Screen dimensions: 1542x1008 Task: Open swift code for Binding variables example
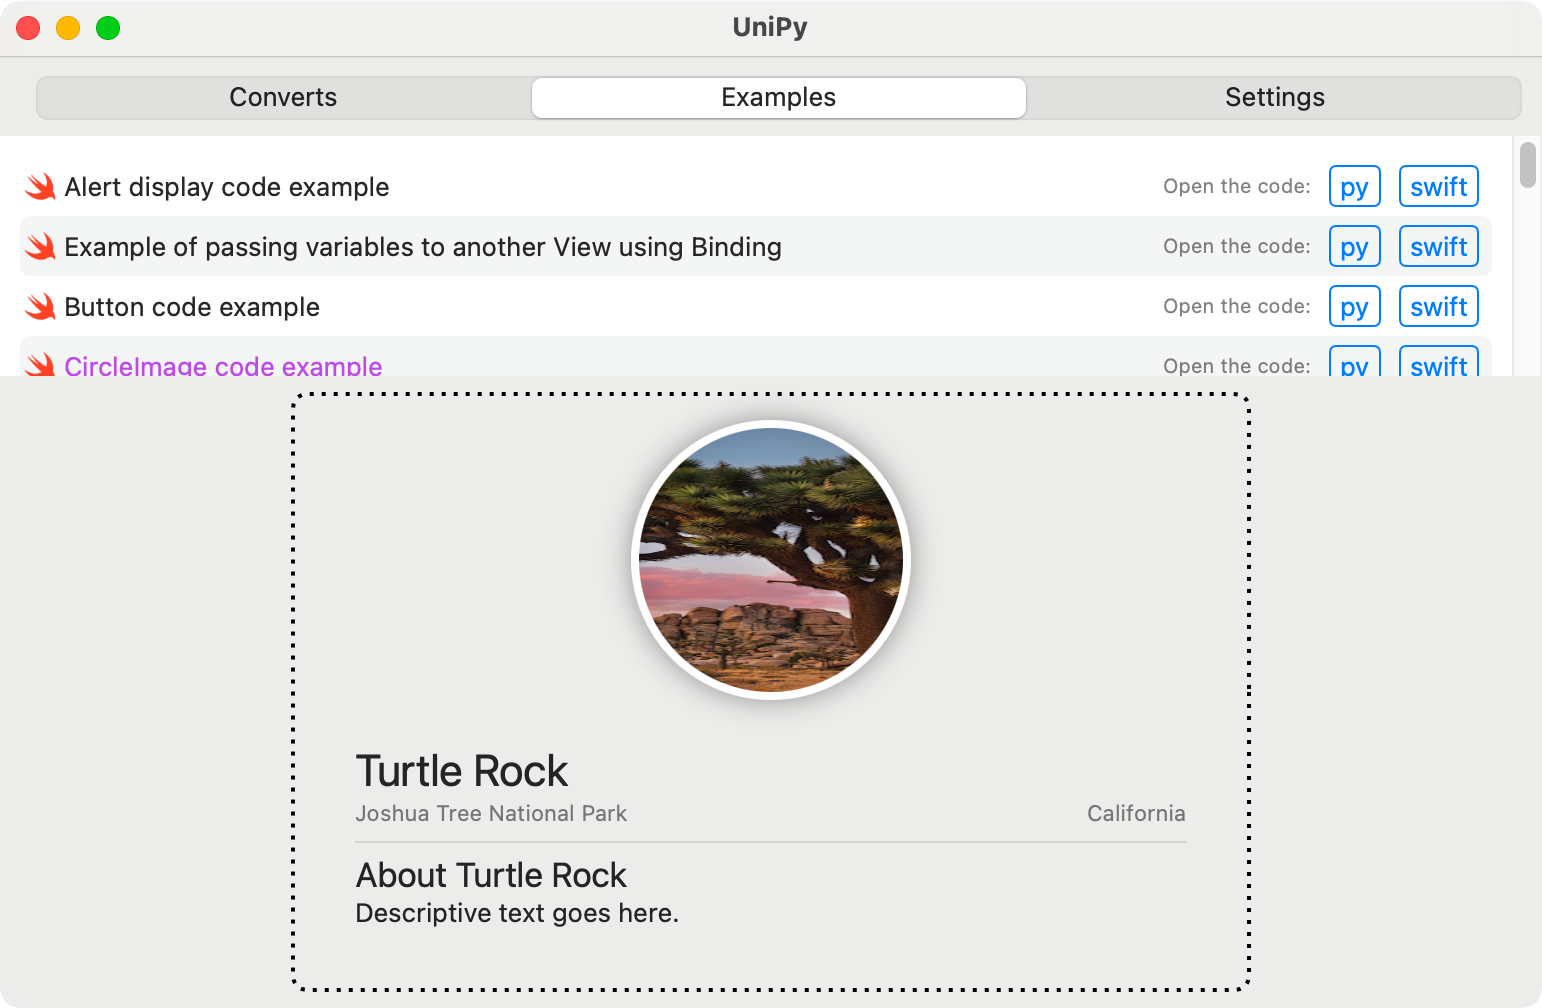tap(1438, 247)
